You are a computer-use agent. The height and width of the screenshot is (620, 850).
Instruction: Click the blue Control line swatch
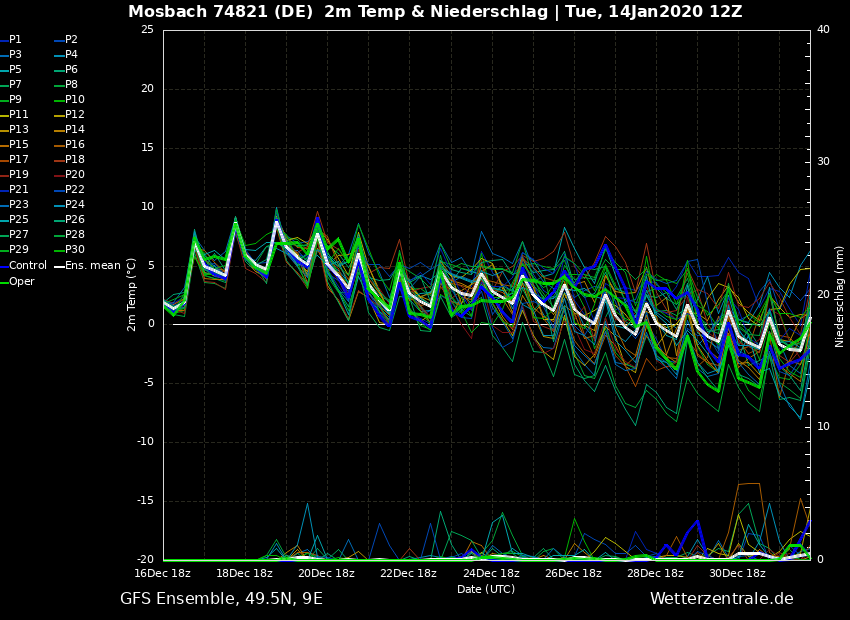pos(4,266)
